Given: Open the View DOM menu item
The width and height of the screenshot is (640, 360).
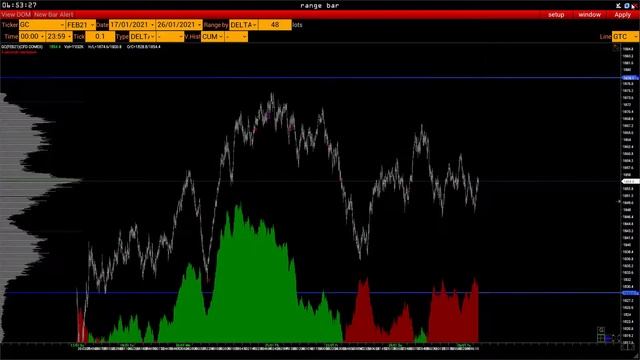Looking at the screenshot, I should coord(16,15).
